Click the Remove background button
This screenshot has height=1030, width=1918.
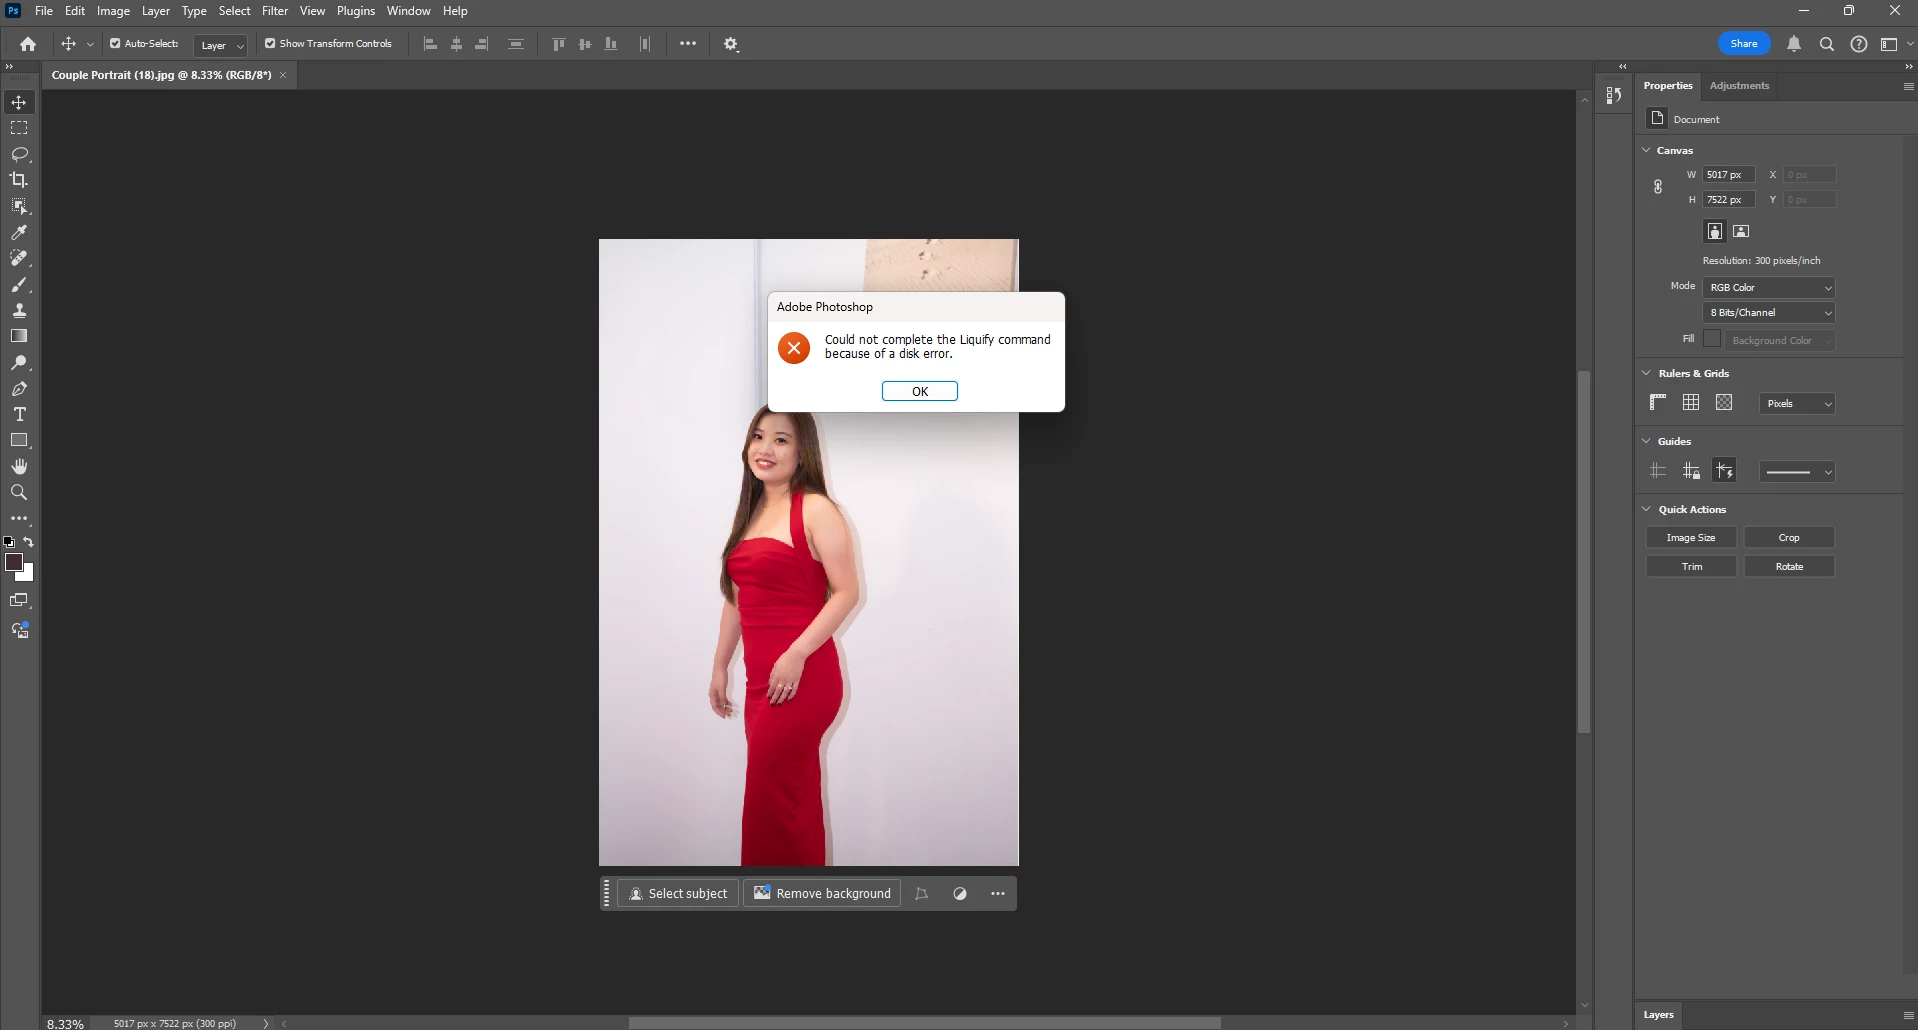click(822, 893)
